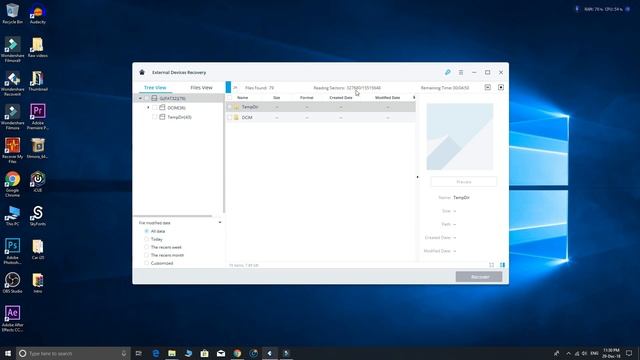
Task: Click the back arrow icon beside Files found
Action: 235,87
